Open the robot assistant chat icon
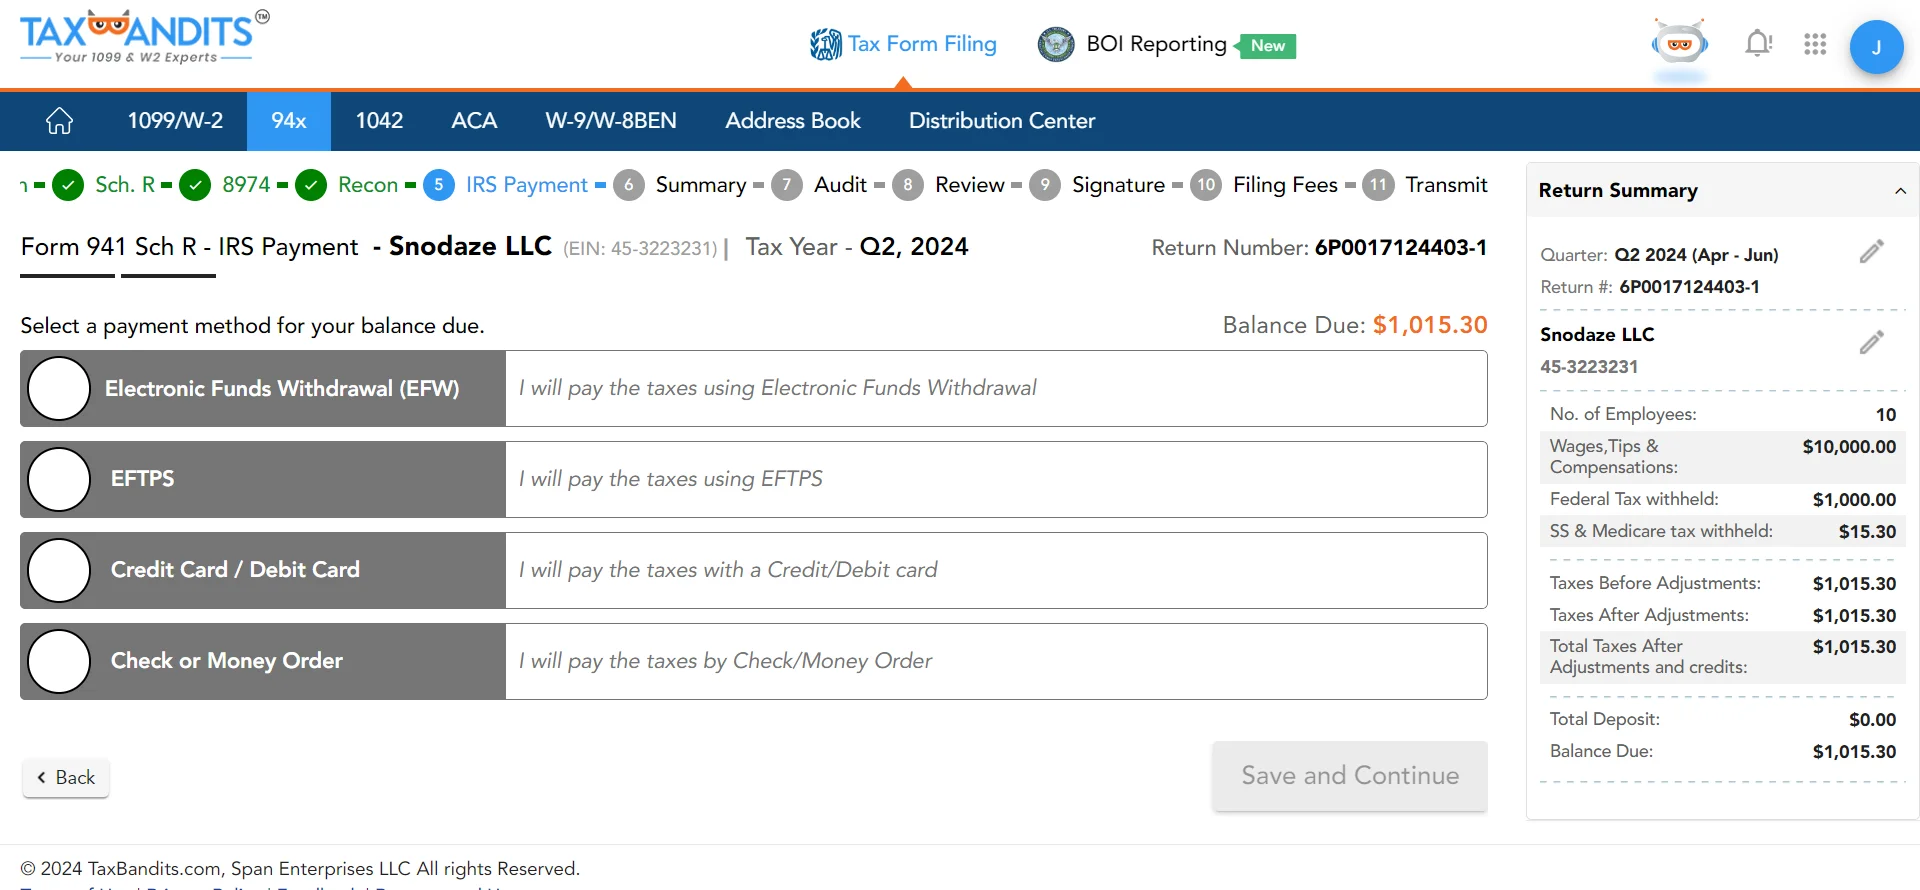This screenshot has width=1920, height=890. coord(1680,45)
